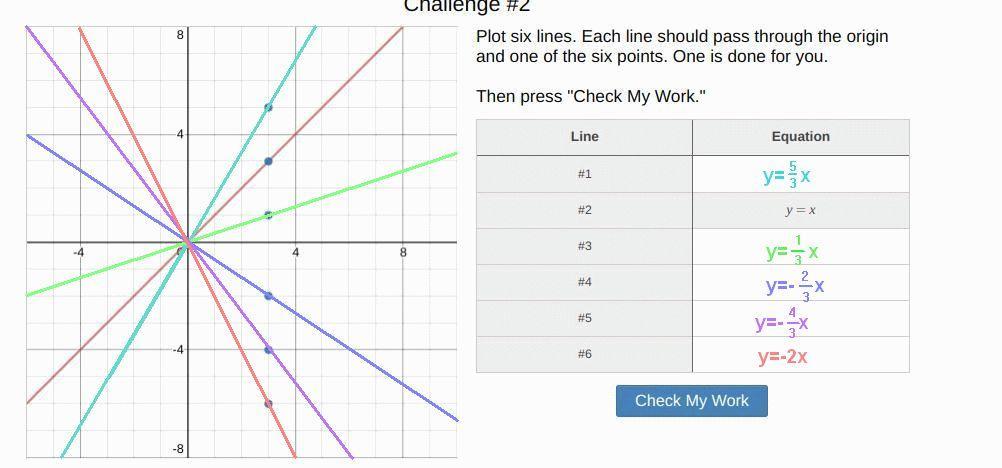Click the point at (3, -4) on the purple line
Viewport: 1002px width, 468px height.
pos(268,350)
